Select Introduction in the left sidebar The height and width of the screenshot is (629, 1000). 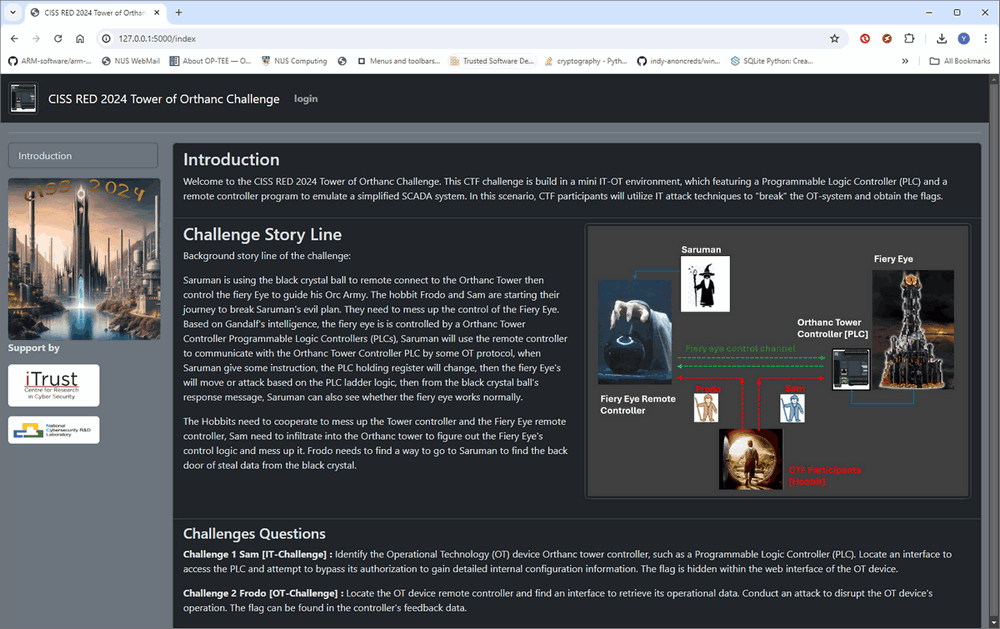(x=83, y=156)
